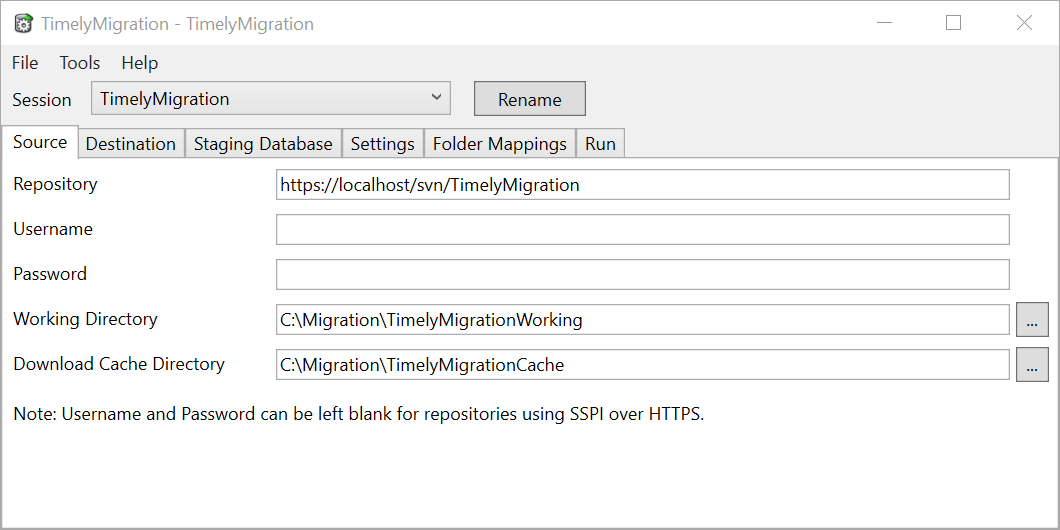Click the TimelyMigration app icon in title bar
Screen dimensions: 1060x530
[x=24, y=23]
